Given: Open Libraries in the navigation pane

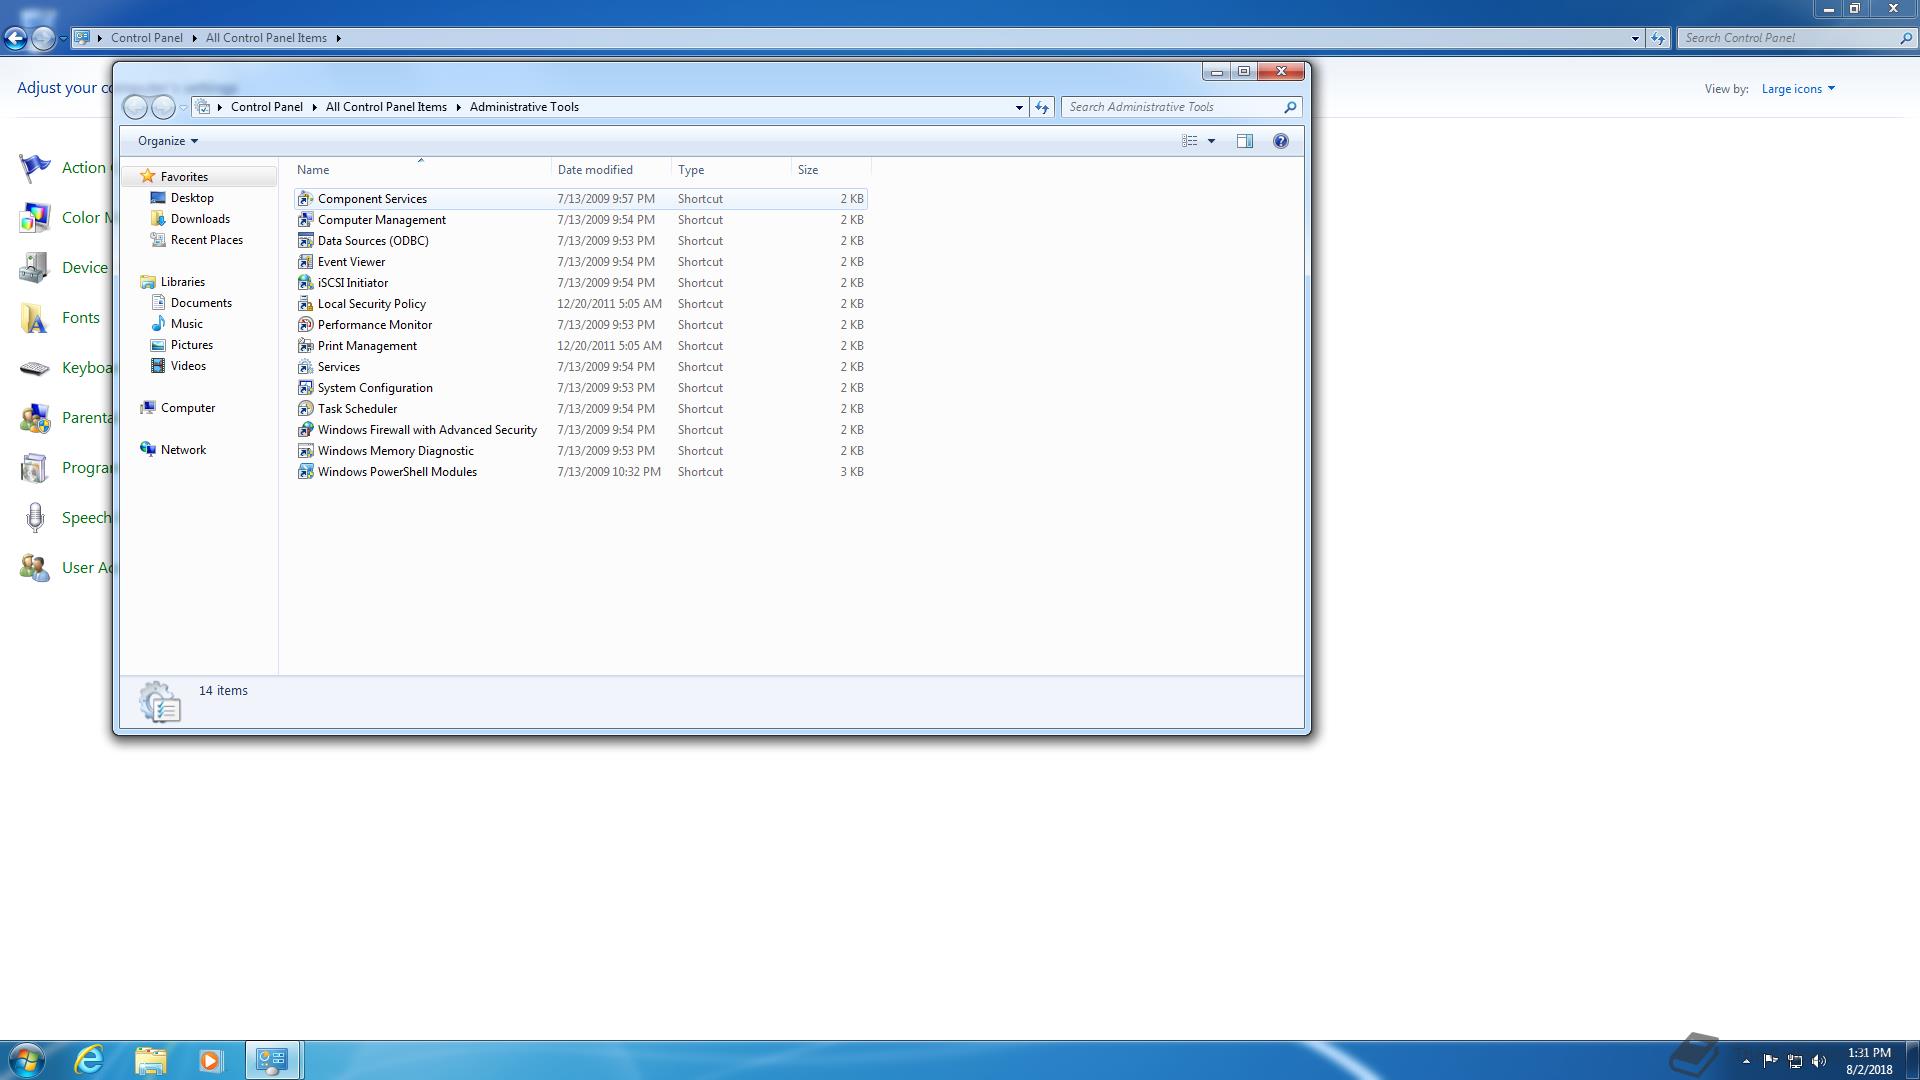Looking at the screenshot, I should pos(182,282).
